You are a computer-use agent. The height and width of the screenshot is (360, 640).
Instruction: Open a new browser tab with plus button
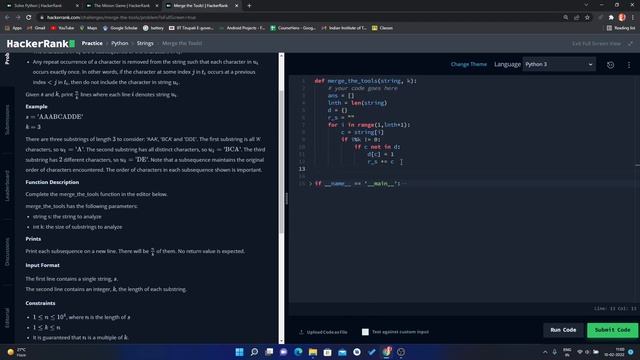[x=249, y=6]
